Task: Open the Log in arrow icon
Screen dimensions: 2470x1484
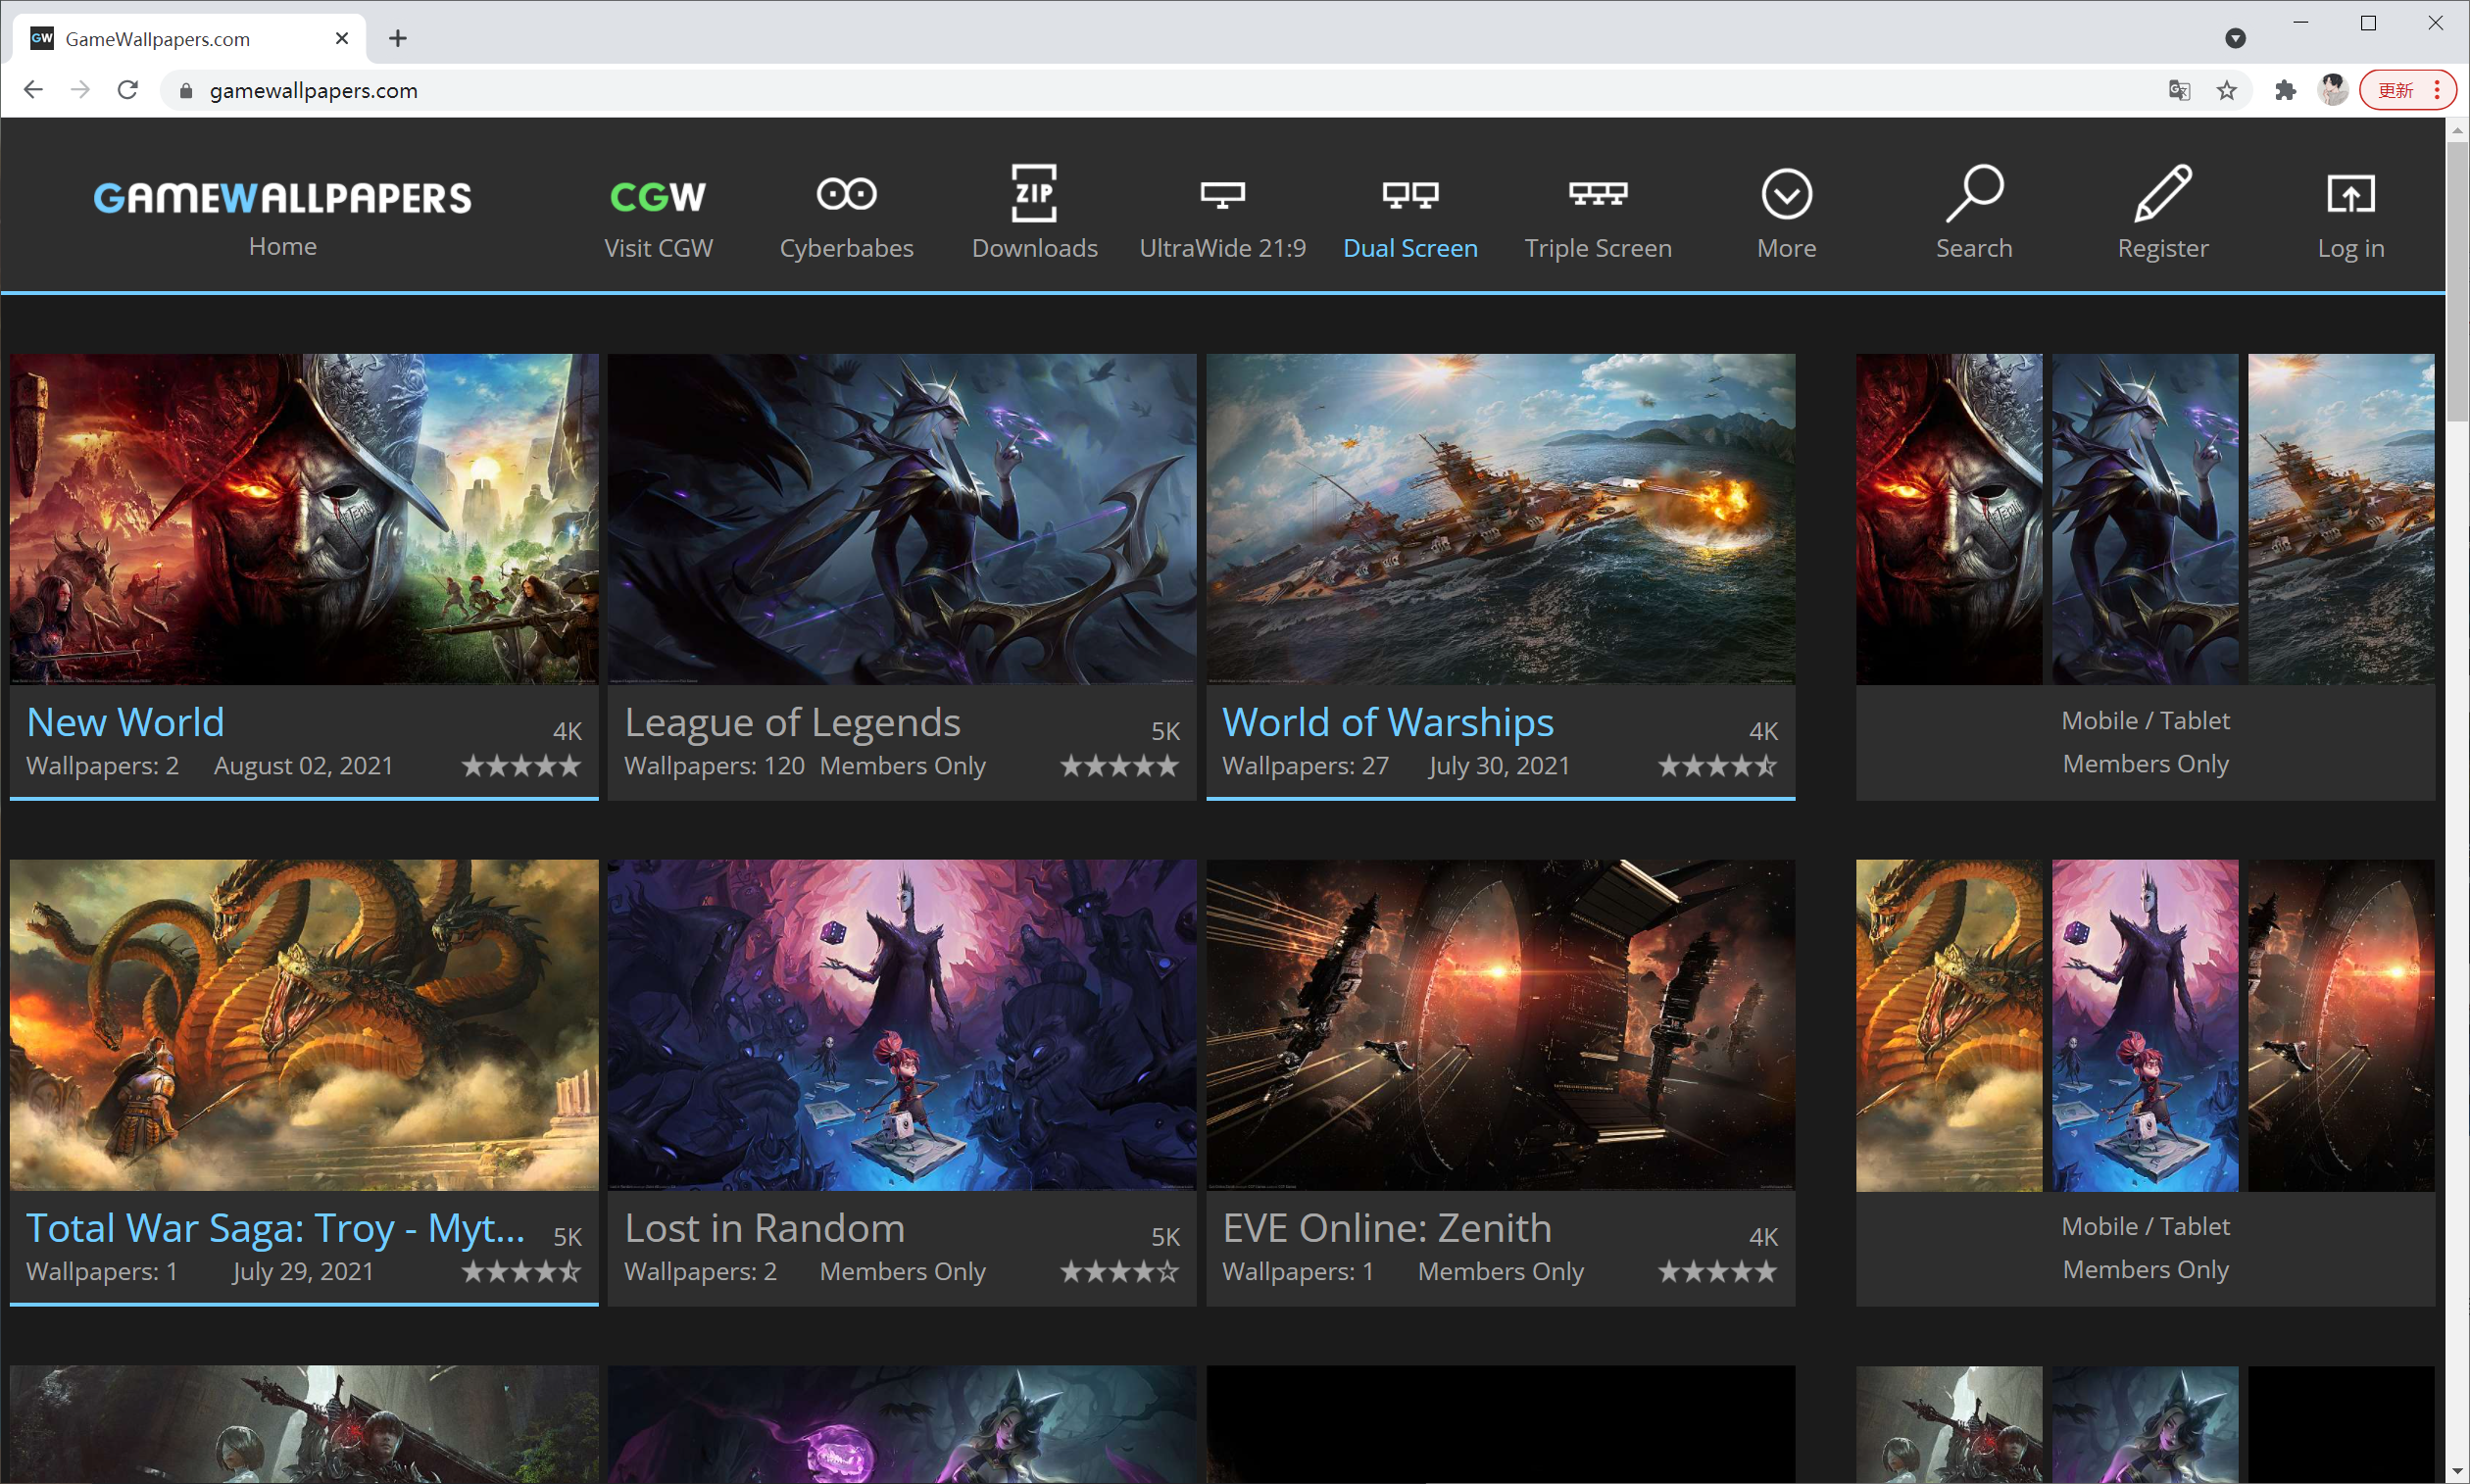Action: [x=2350, y=194]
